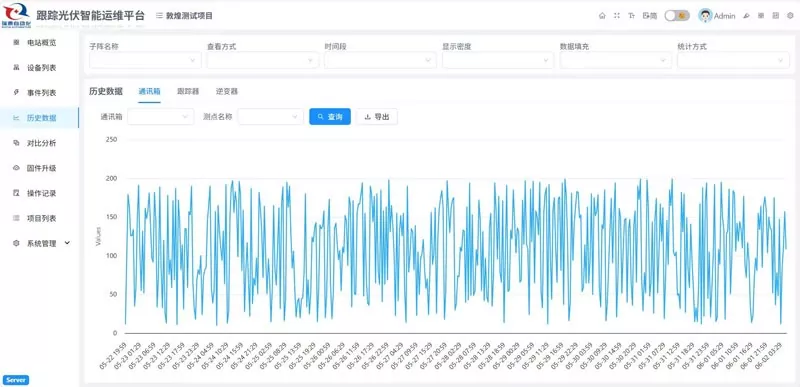Open the settings gear in top bar
The width and height of the screenshot is (800, 387).
pyautogui.click(x=790, y=16)
